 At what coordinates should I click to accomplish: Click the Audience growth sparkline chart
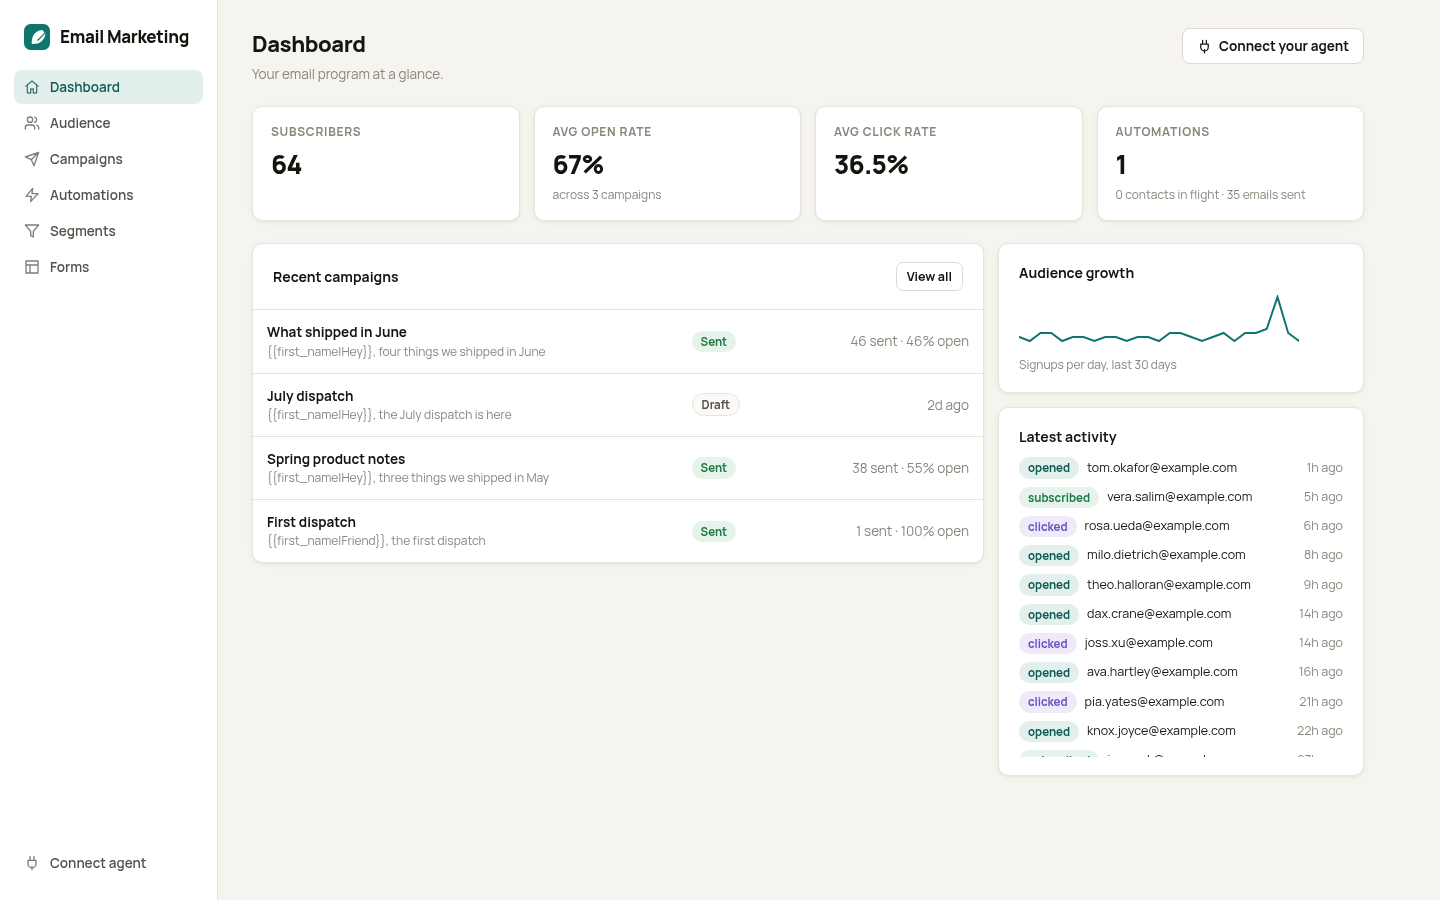point(1159,319)
